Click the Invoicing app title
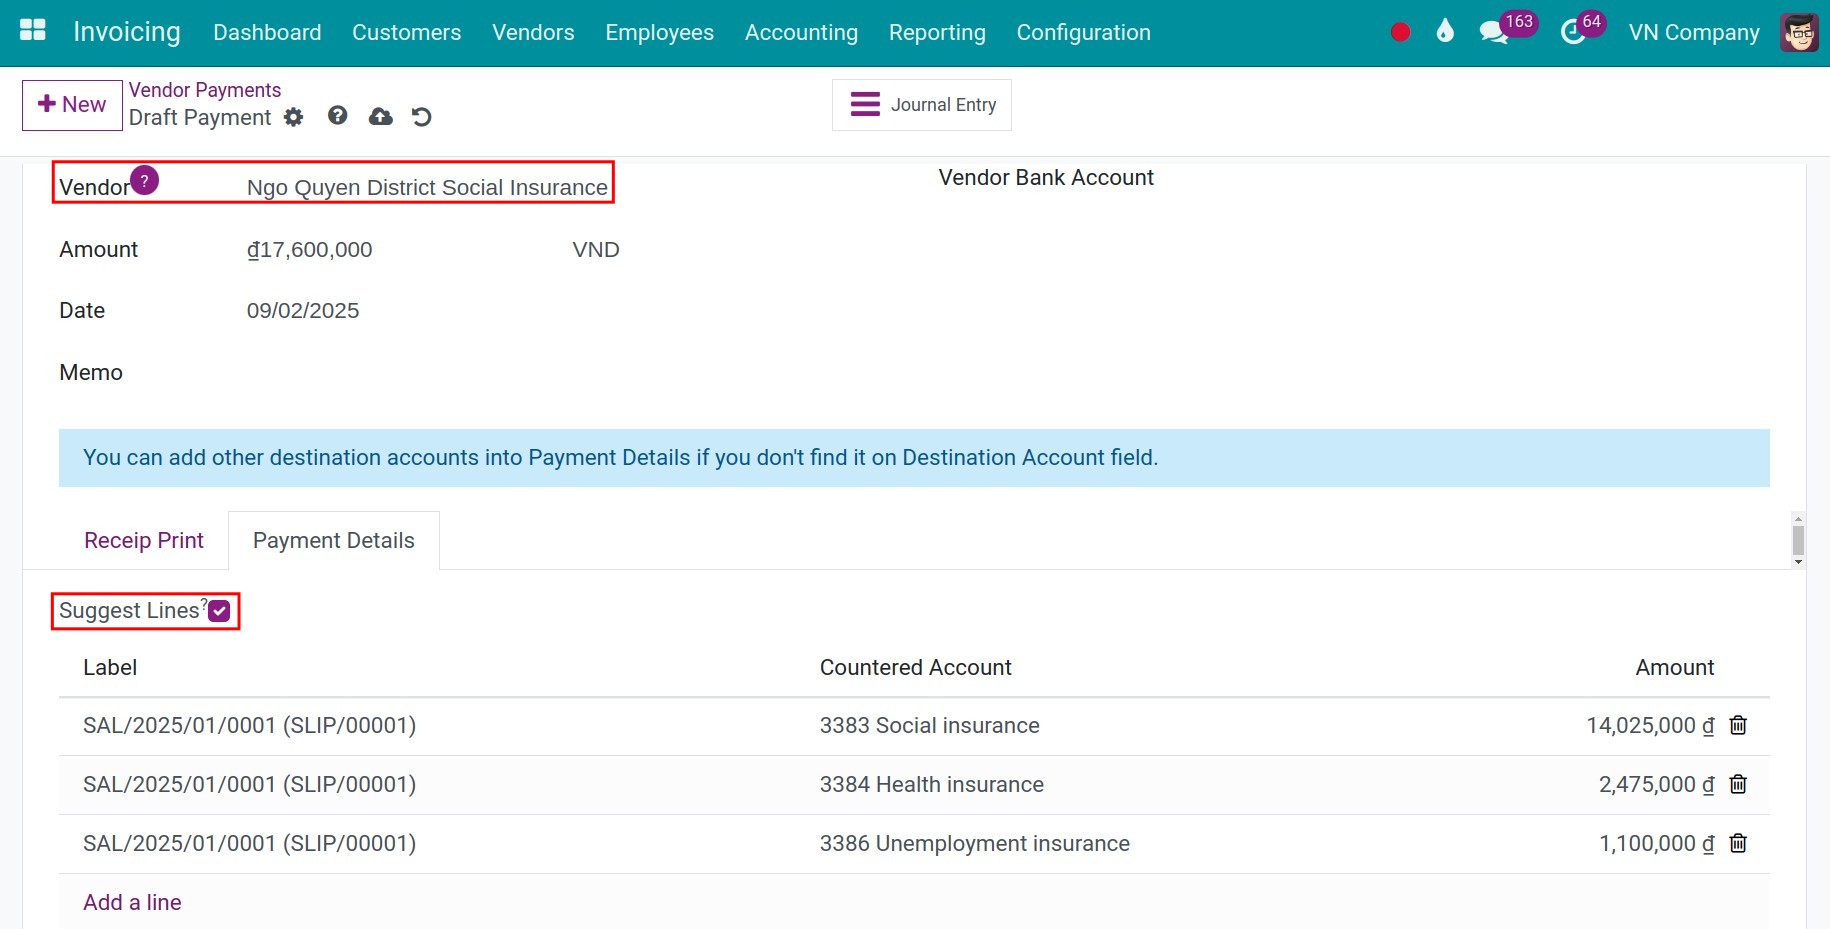Screen dimensions: 1830x929 tap(127, 32)
